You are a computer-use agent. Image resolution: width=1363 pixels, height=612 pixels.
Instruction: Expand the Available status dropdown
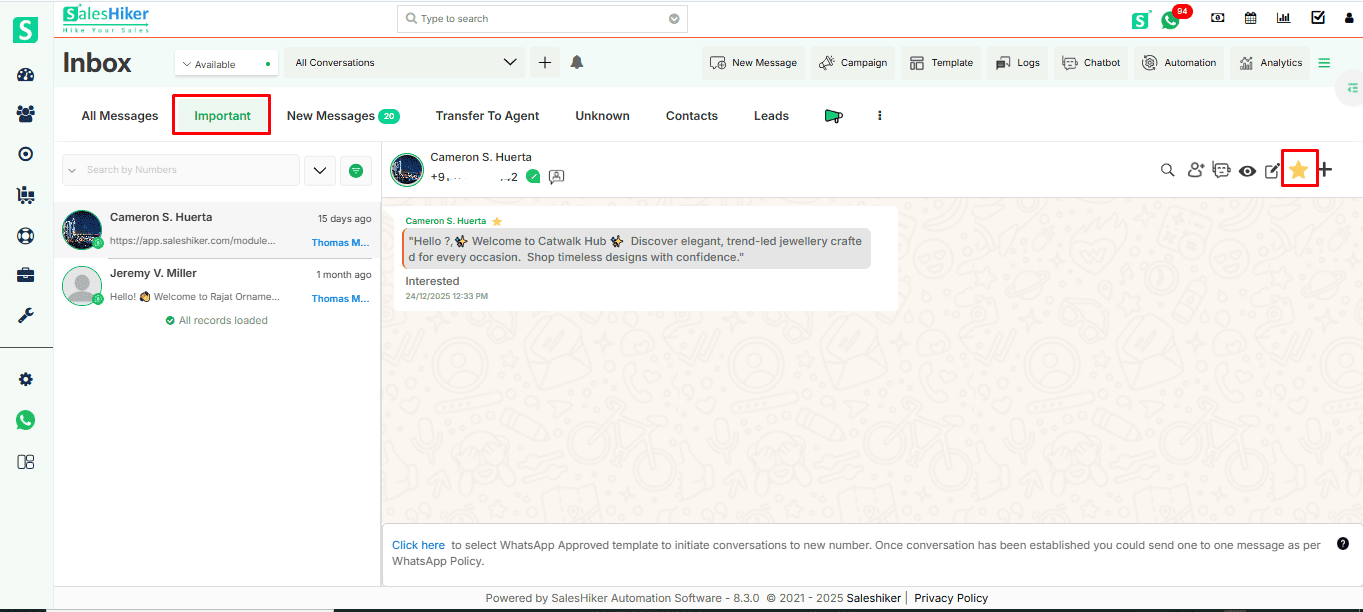point(226,64)
